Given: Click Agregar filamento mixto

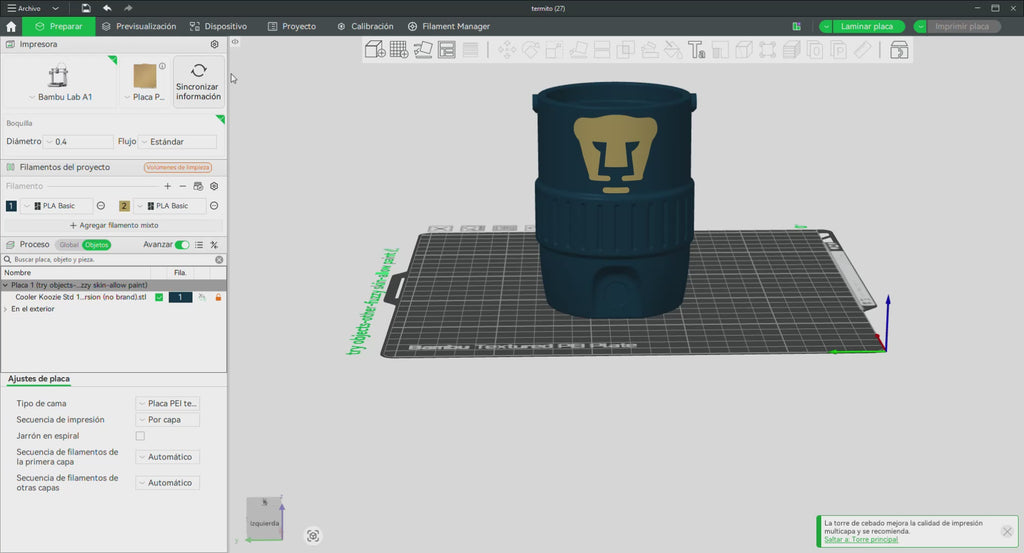Looking at the screenshot, I should coord(114,225).
